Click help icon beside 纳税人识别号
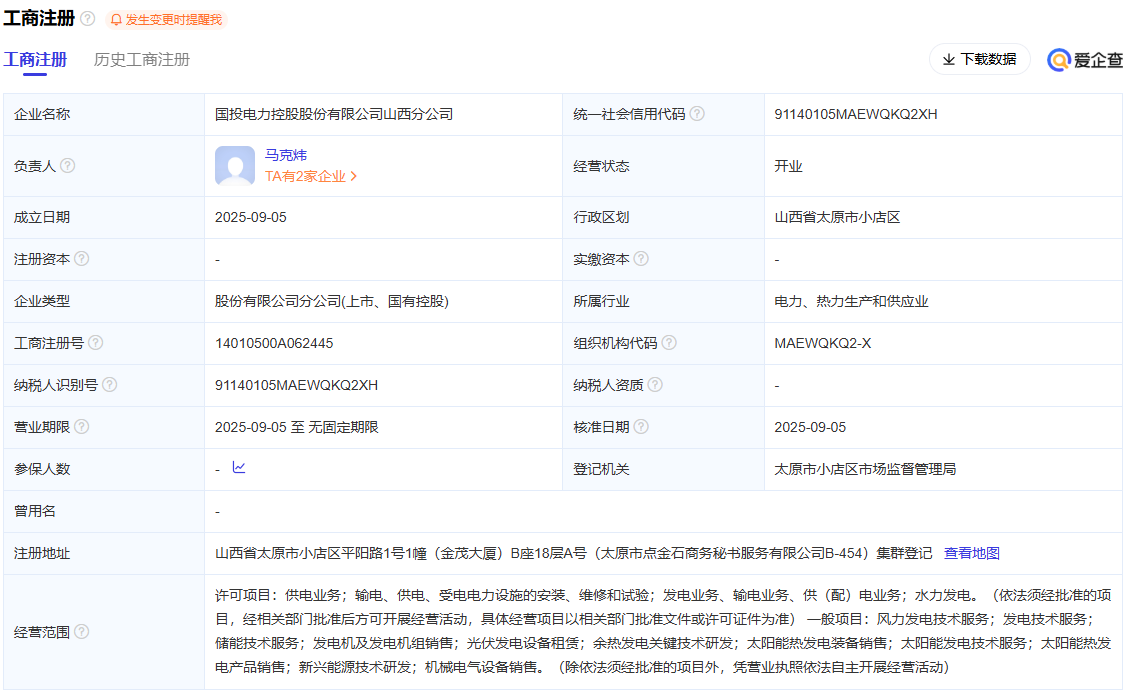Viewport: 1126px width, 694px height. click(110, 385)
